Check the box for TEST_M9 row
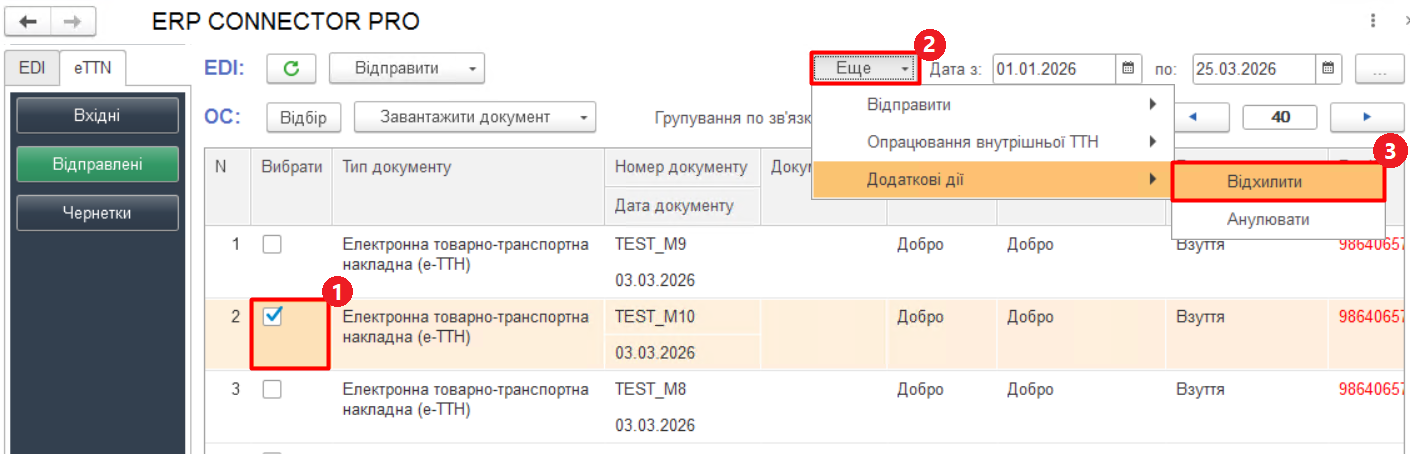 272,244
